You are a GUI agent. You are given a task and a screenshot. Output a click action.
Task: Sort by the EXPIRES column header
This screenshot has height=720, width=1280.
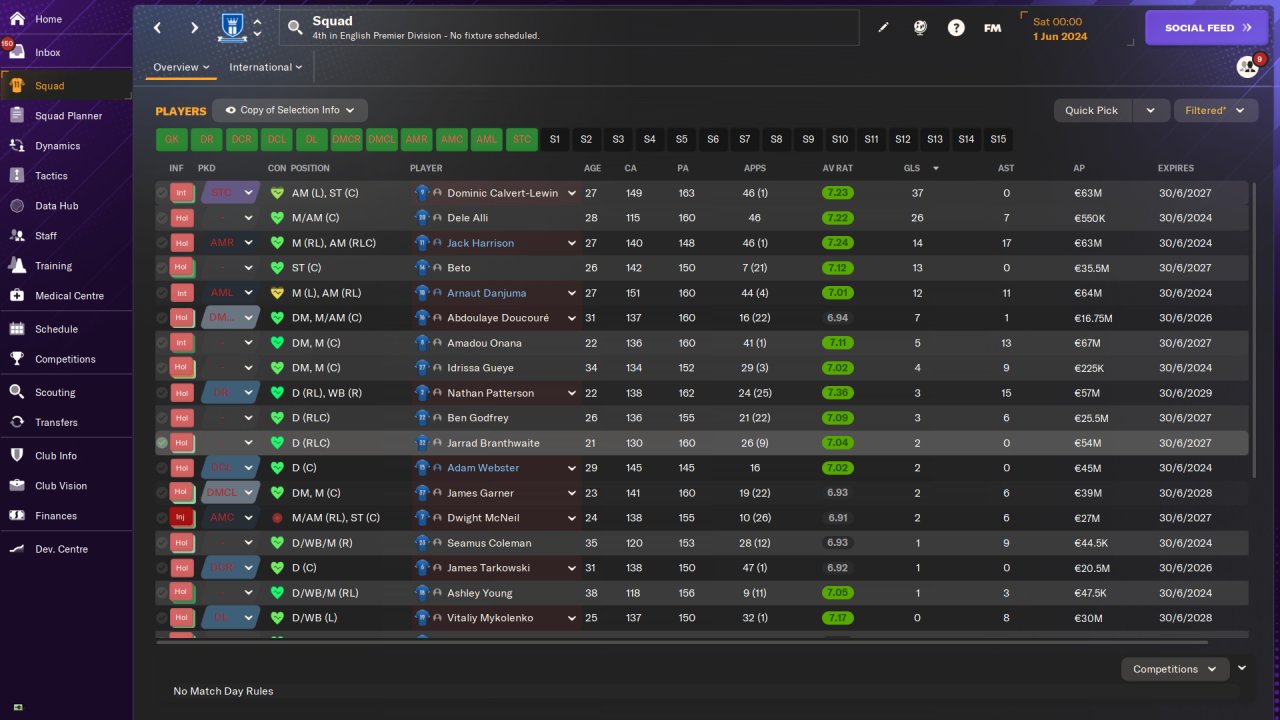1176,168
